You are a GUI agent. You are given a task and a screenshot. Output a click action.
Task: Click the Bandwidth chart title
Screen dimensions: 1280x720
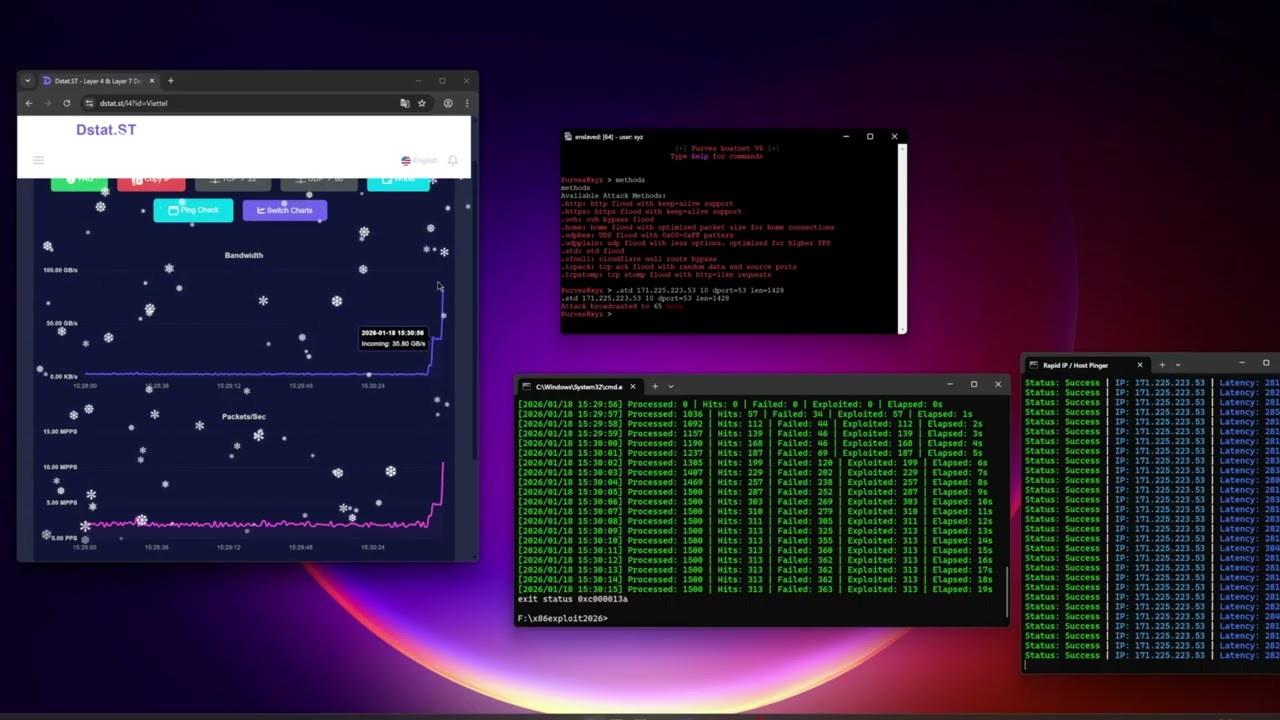(x=244, y=255)
